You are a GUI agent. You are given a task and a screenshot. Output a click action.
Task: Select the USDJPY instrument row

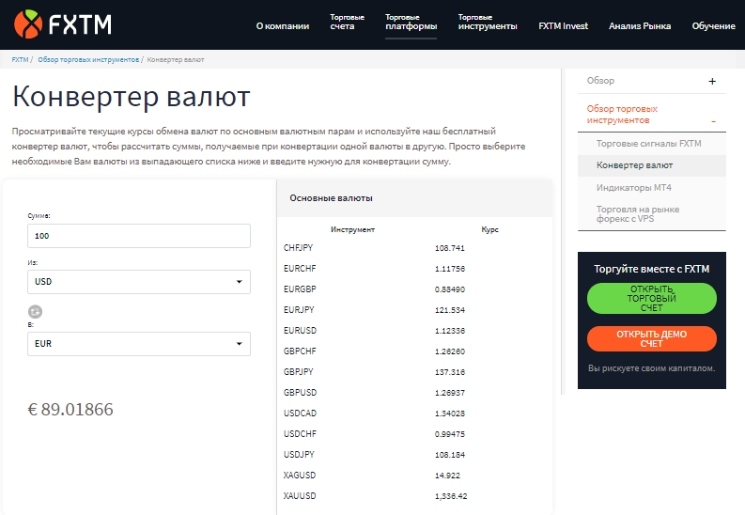click(414, 455)
